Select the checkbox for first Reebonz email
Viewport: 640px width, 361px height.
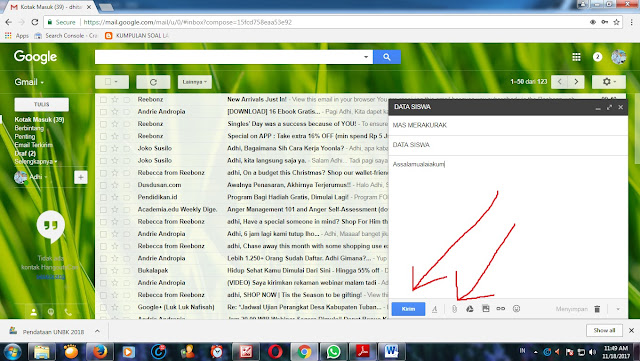point(103,100)
